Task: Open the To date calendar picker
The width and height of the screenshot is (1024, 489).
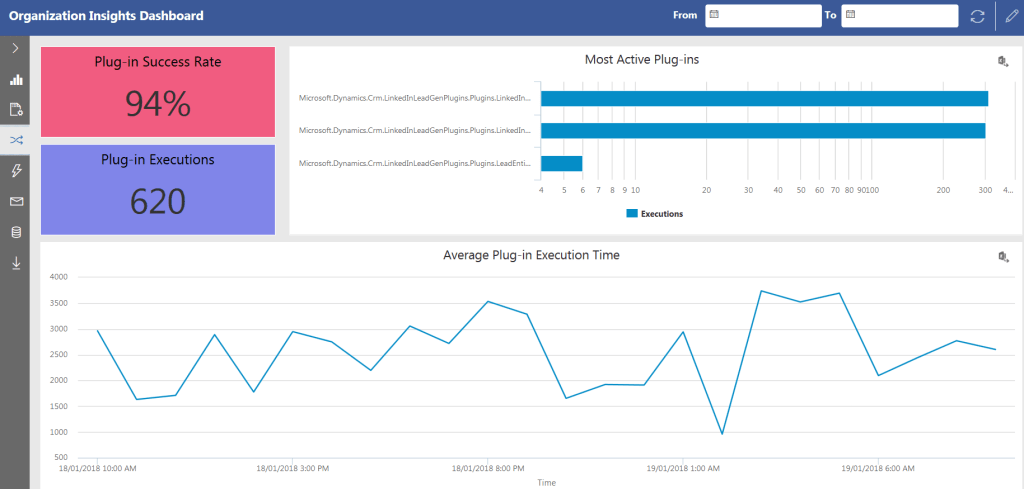Action: click(850, 16)
